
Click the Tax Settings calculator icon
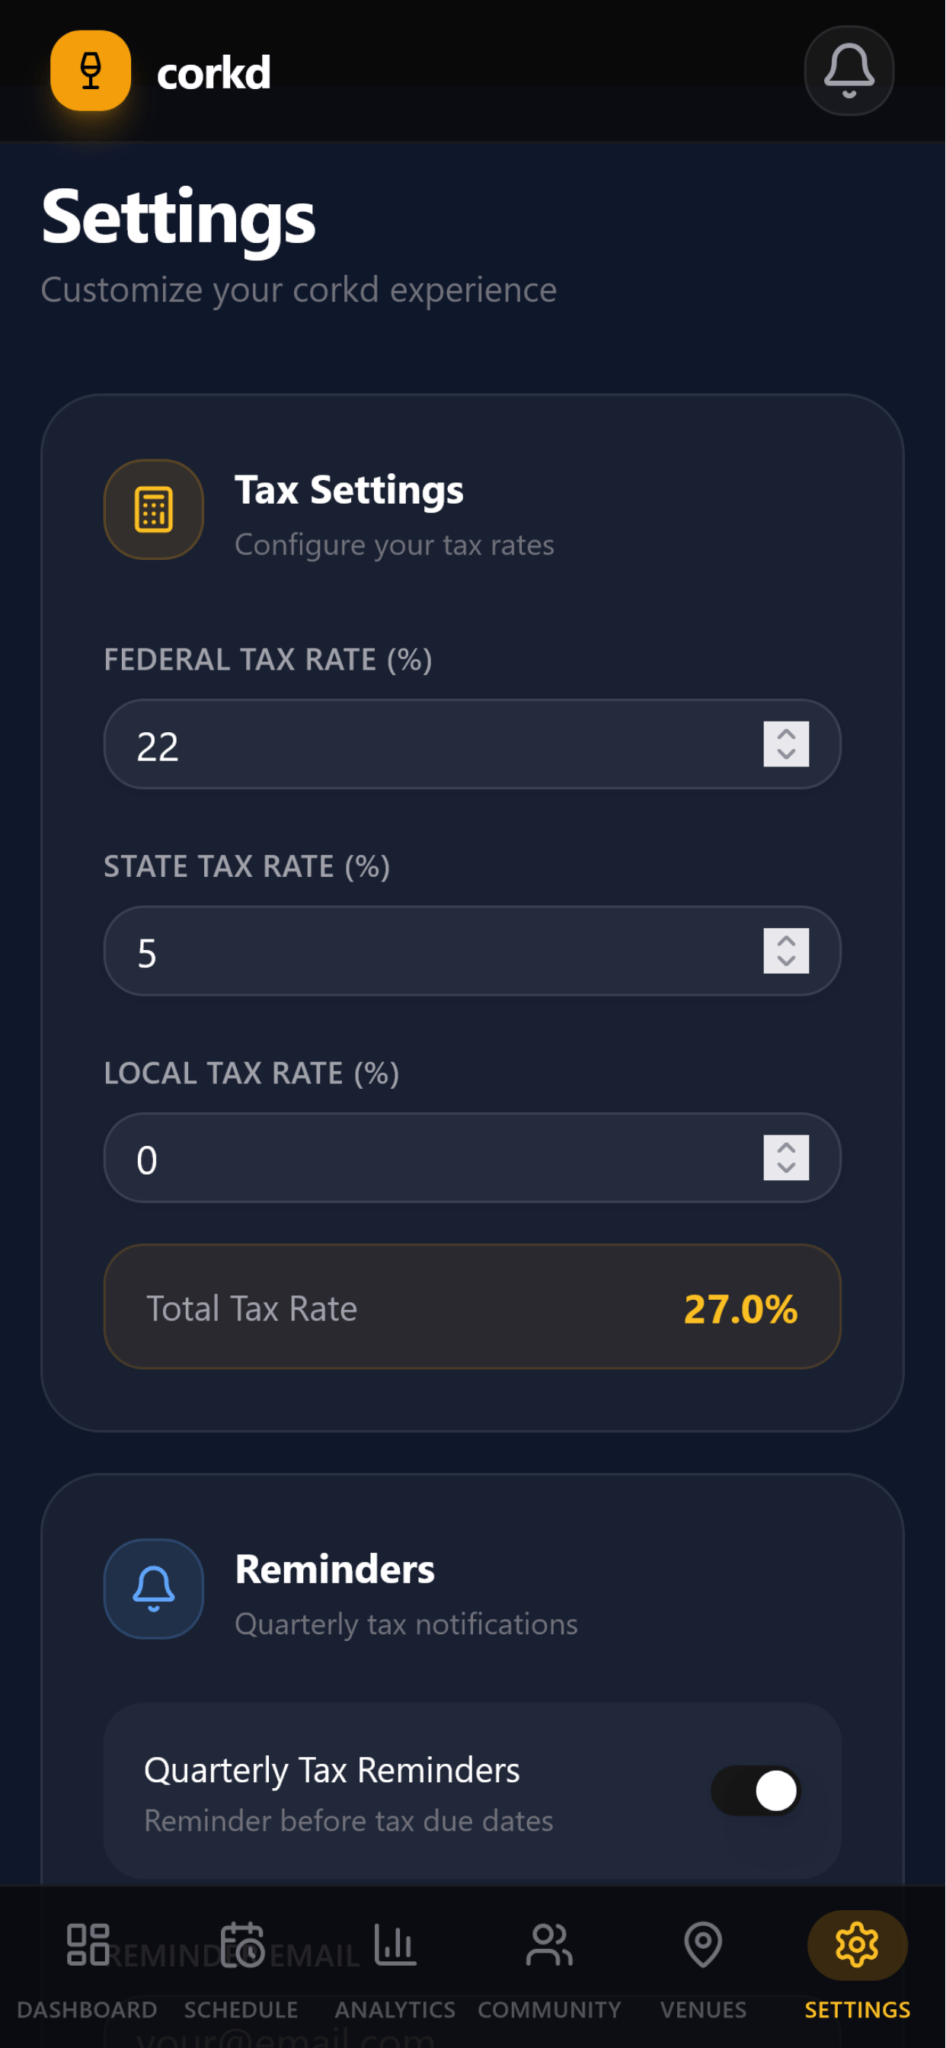coord(153,509)
